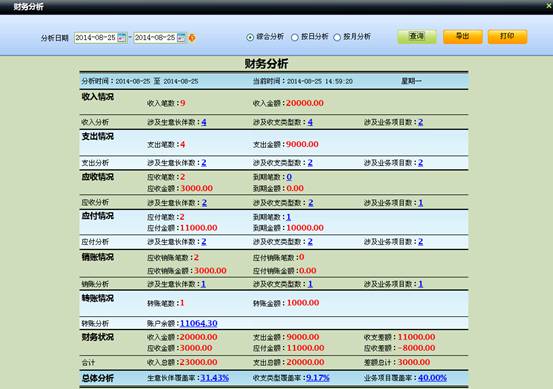Open 应收分析 涉及生意伙伴数 link 2
The image size is (553, 389).
204,203
